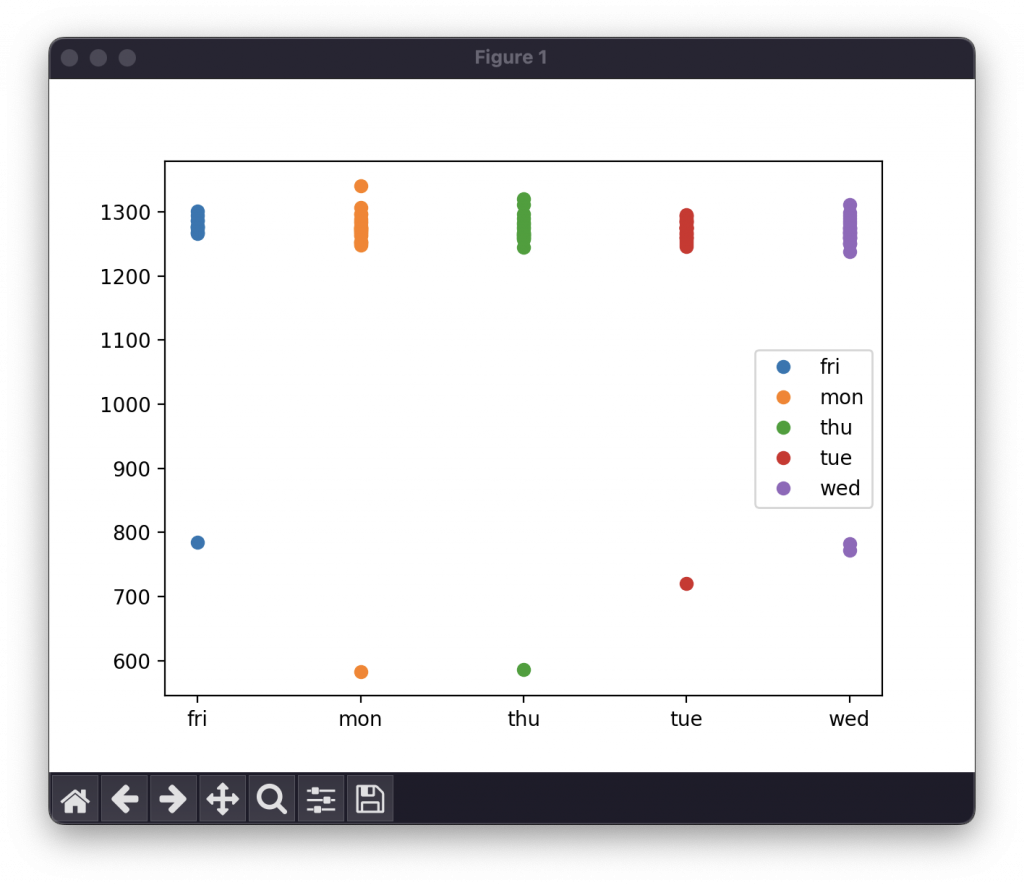1024x885 pixels.
Task: Click the 'tue' legend label
Action: click(836, 458)
